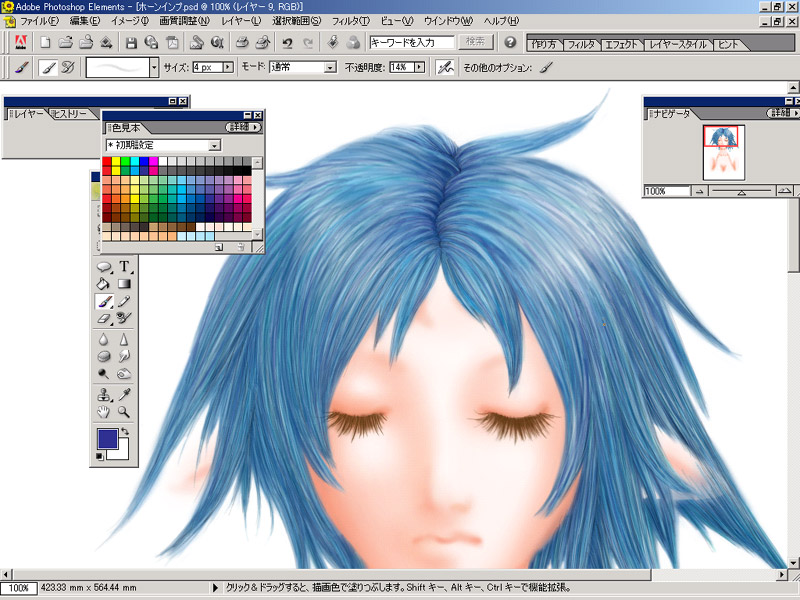Pick the pure red swatch in top row
Image resolution: width=800 pixels, height=600 pixels.
coord(107,162)
